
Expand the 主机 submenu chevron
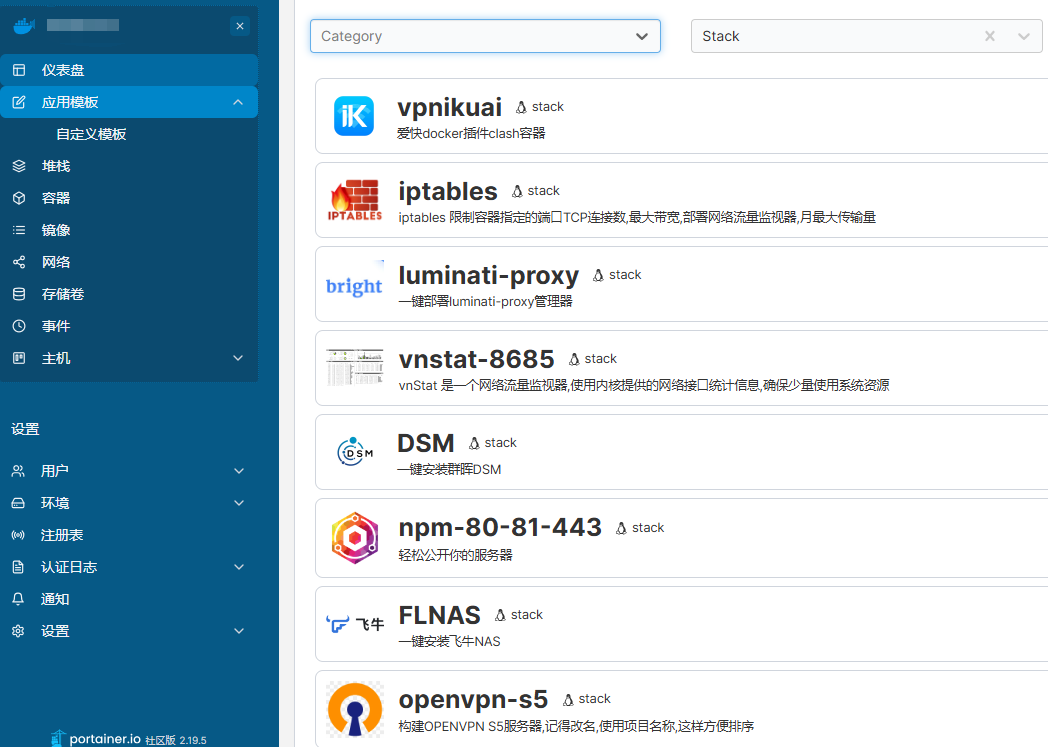tap(238, 359)
